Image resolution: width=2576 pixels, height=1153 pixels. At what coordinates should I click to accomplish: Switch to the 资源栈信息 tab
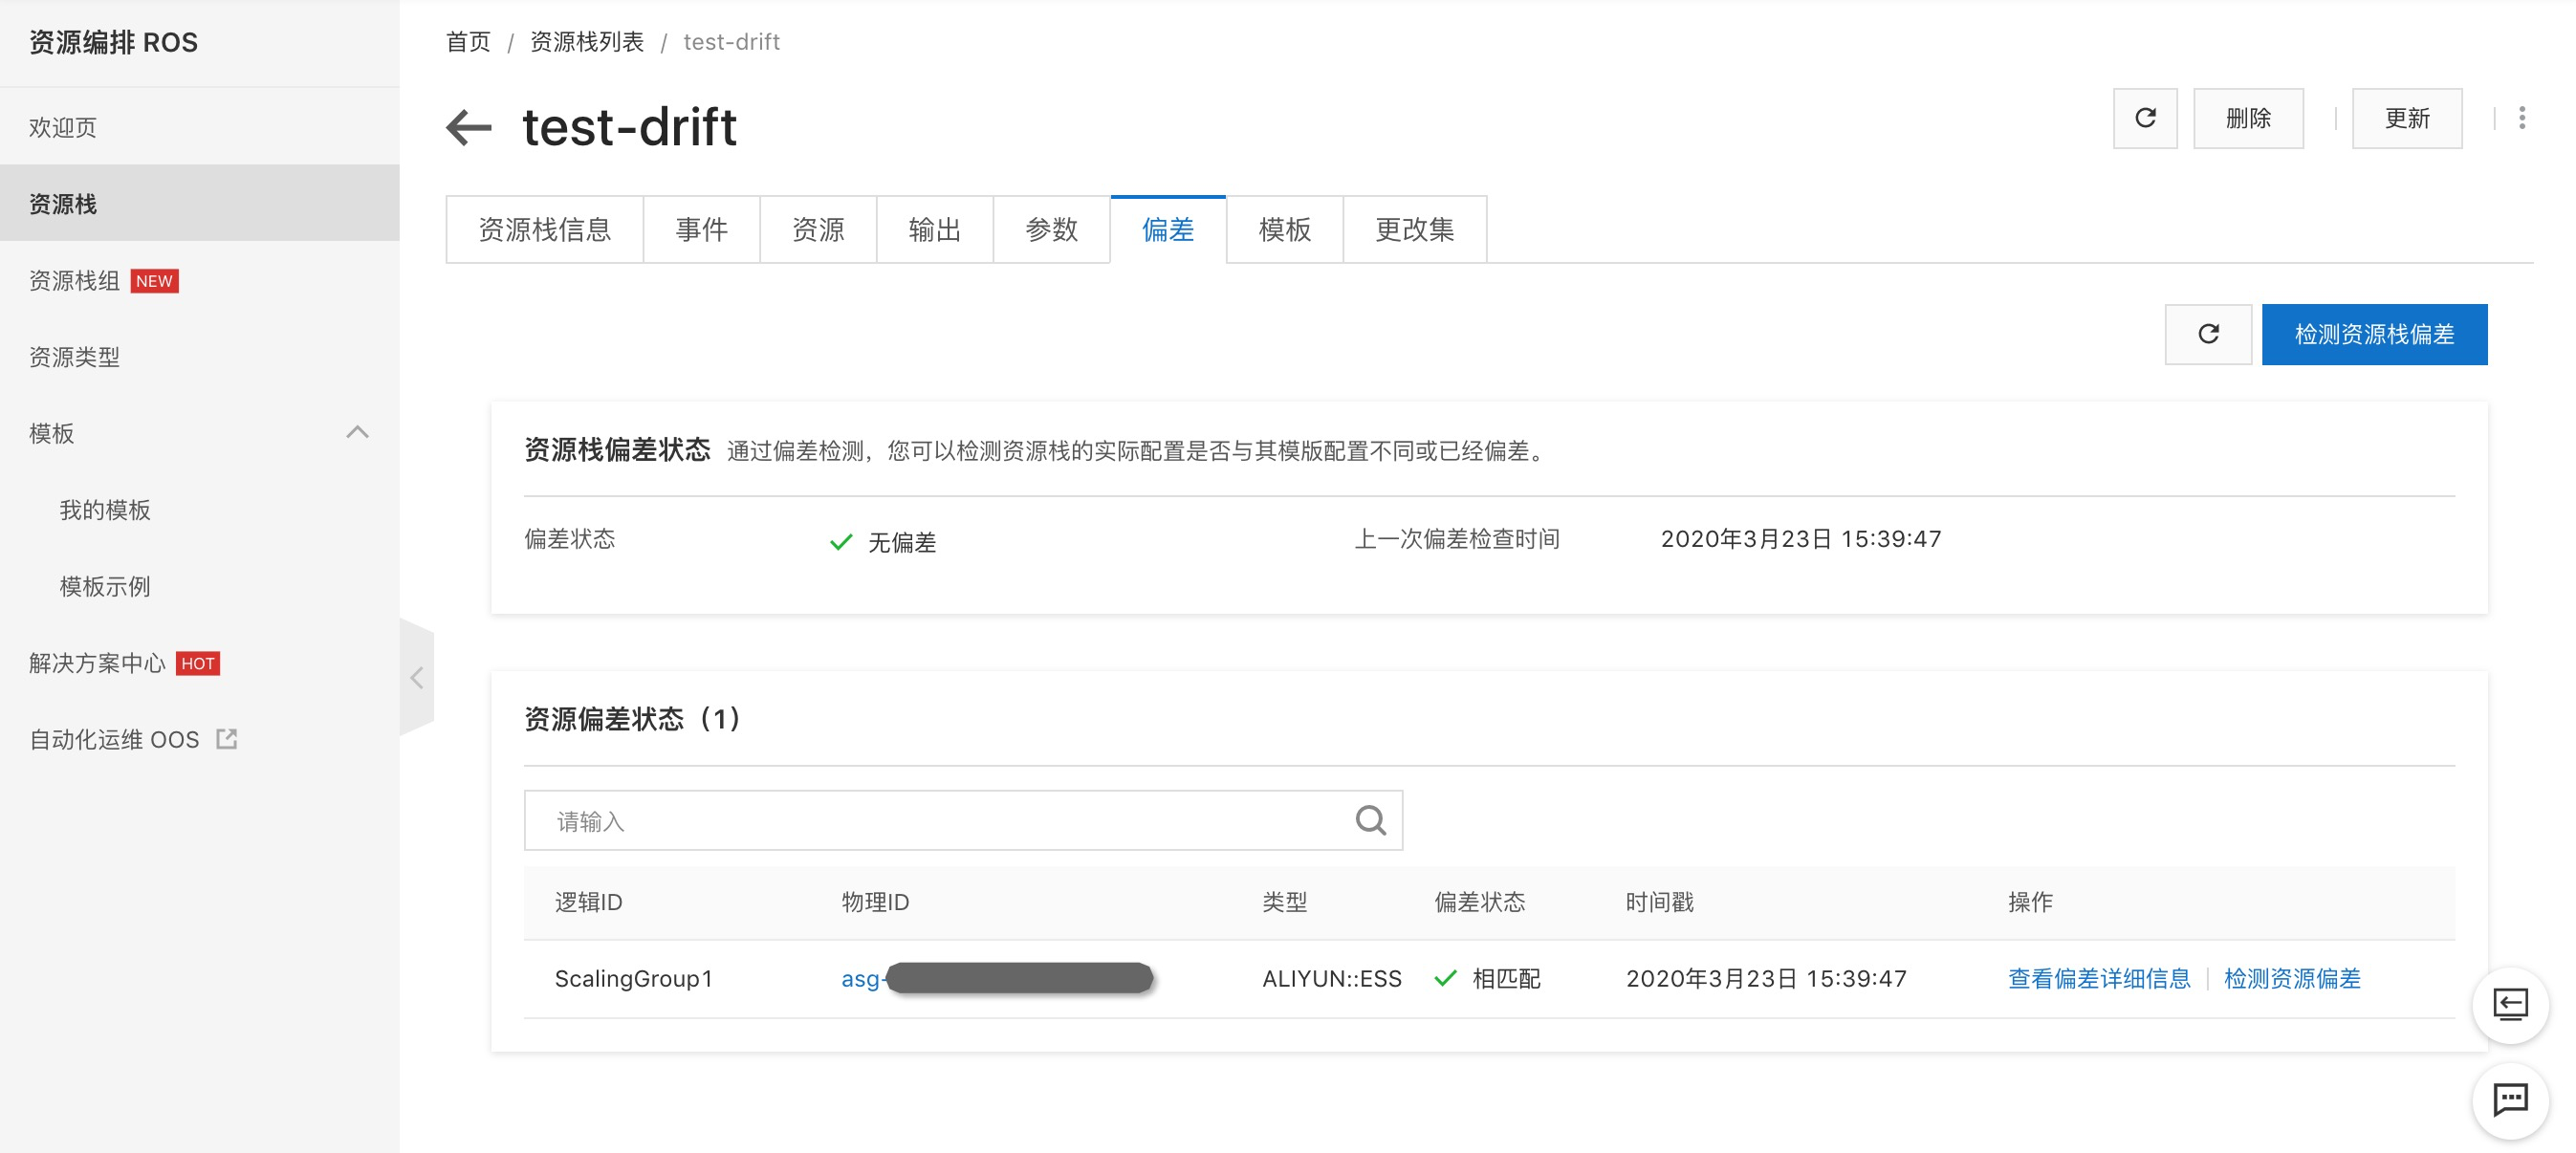tap(545, 230)
